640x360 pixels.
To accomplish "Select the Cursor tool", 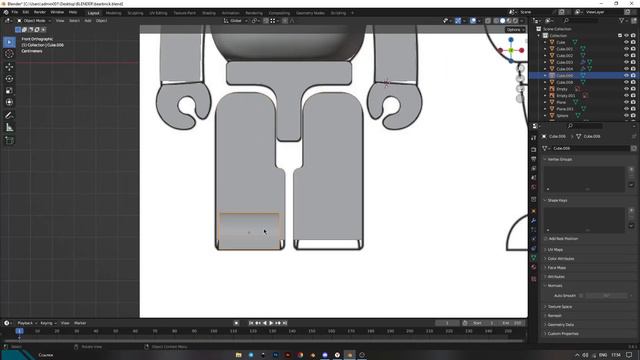I will point(9,54).
